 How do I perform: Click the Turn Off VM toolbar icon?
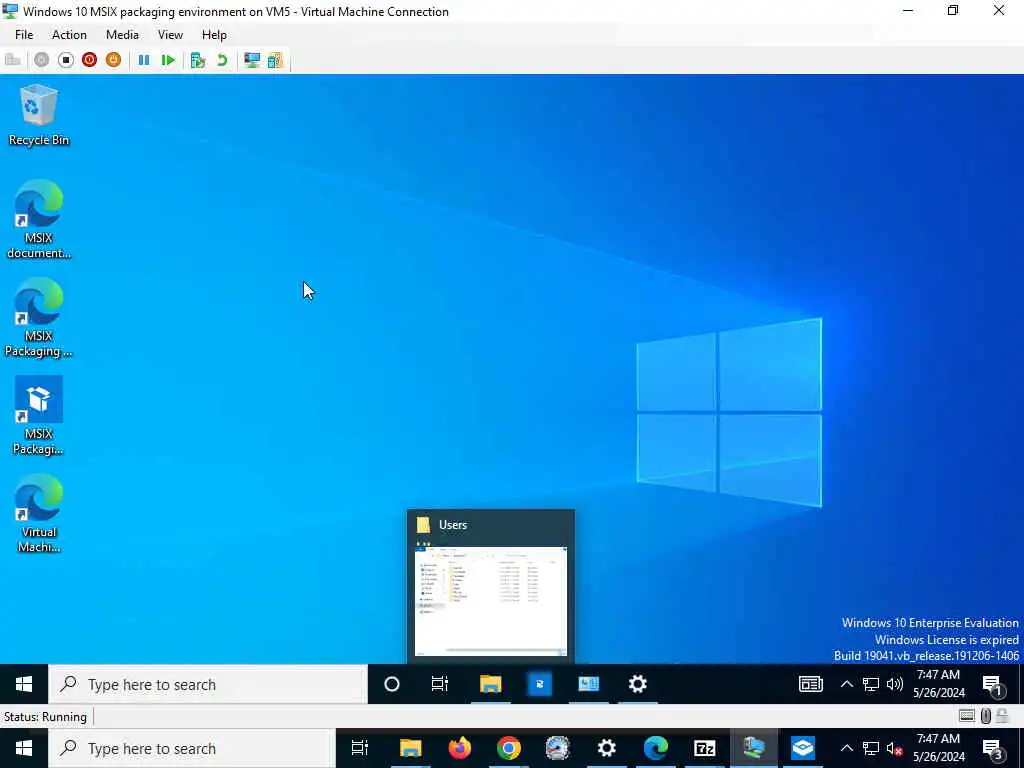tap(65, 60)
